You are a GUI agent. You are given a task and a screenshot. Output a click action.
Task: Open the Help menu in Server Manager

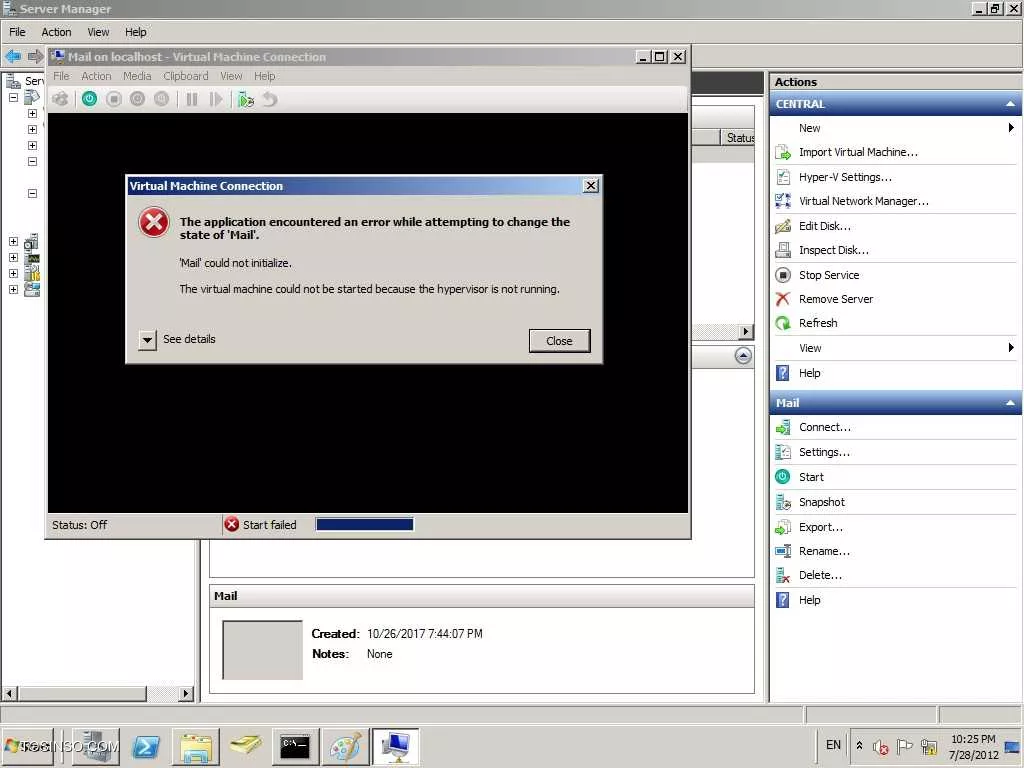[136, 32]
